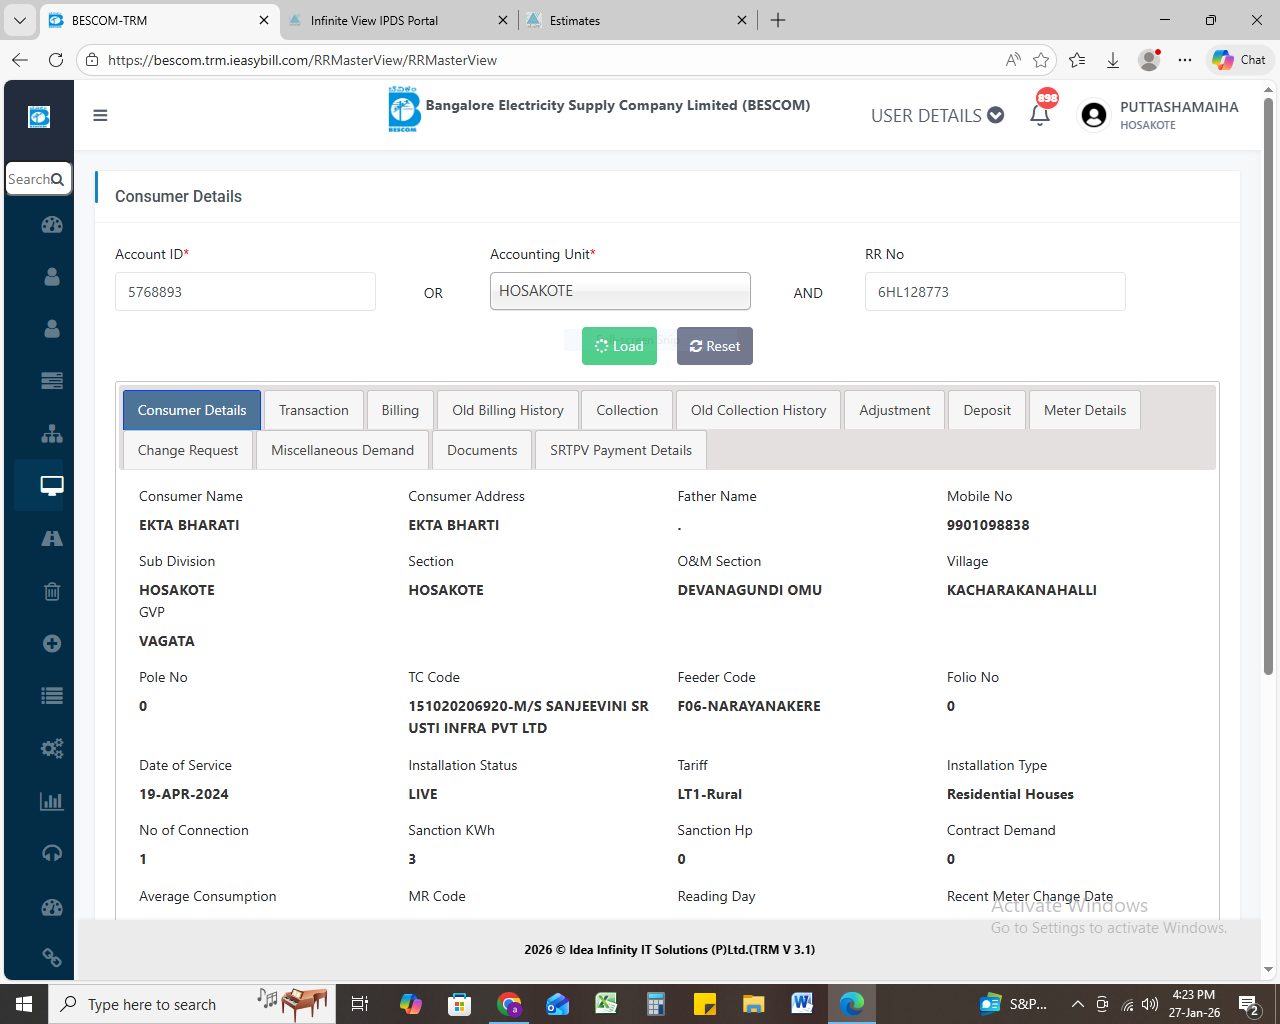Click the gears settings sidebar icon

point(52,748)
